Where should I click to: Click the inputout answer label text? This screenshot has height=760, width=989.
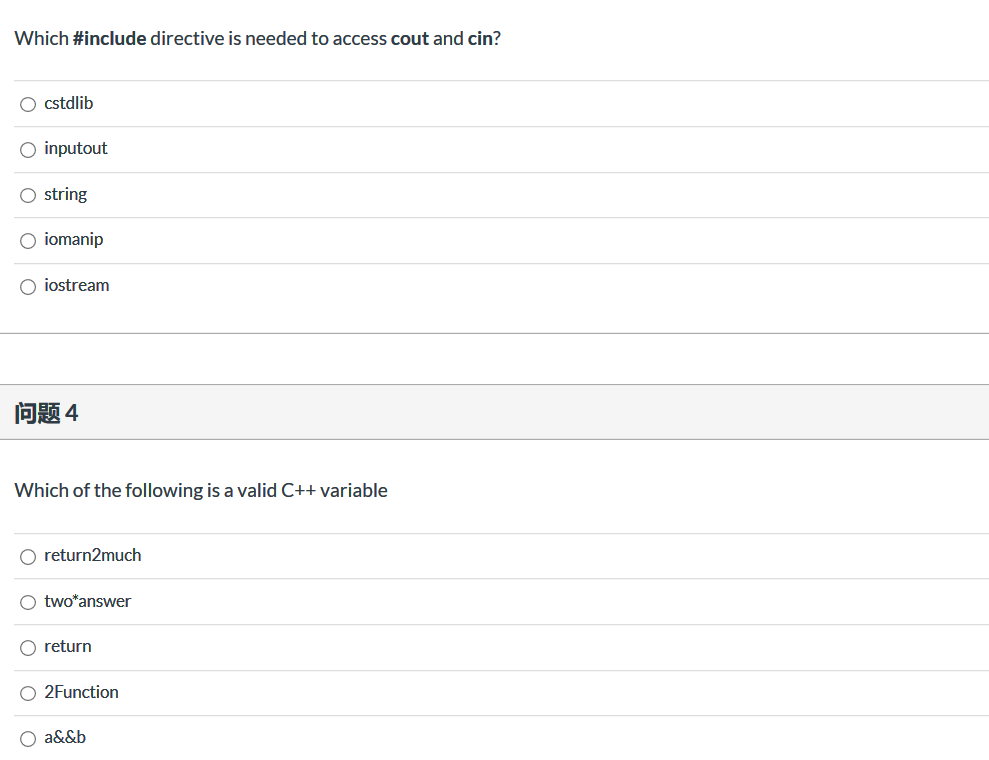coord(76,148)
